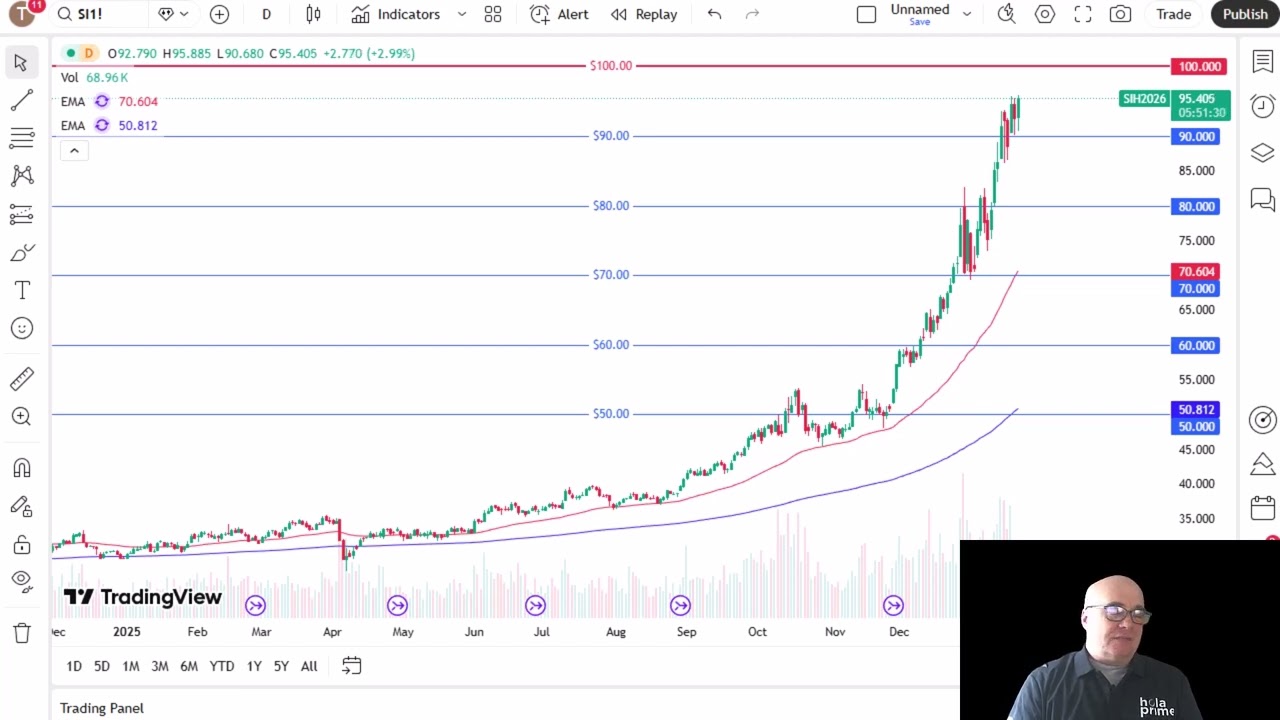
Task: Open the target screener icon on right sidebar
Action: click(x=1262, y=420)
